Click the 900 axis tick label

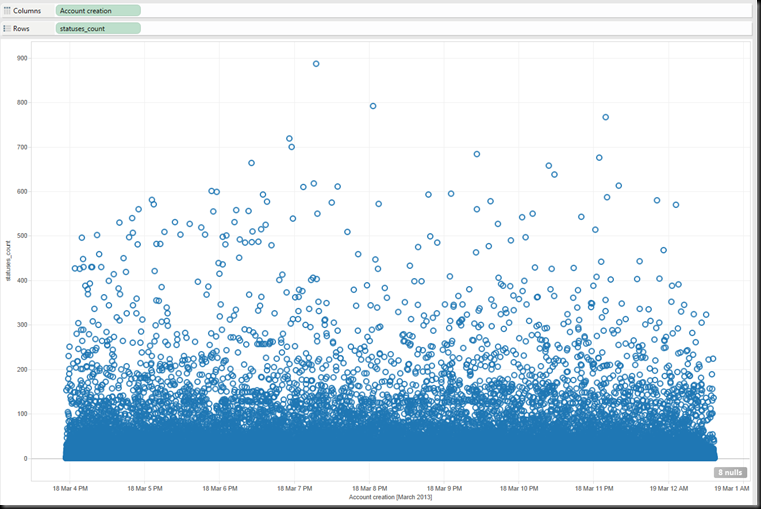pos(22,58)
